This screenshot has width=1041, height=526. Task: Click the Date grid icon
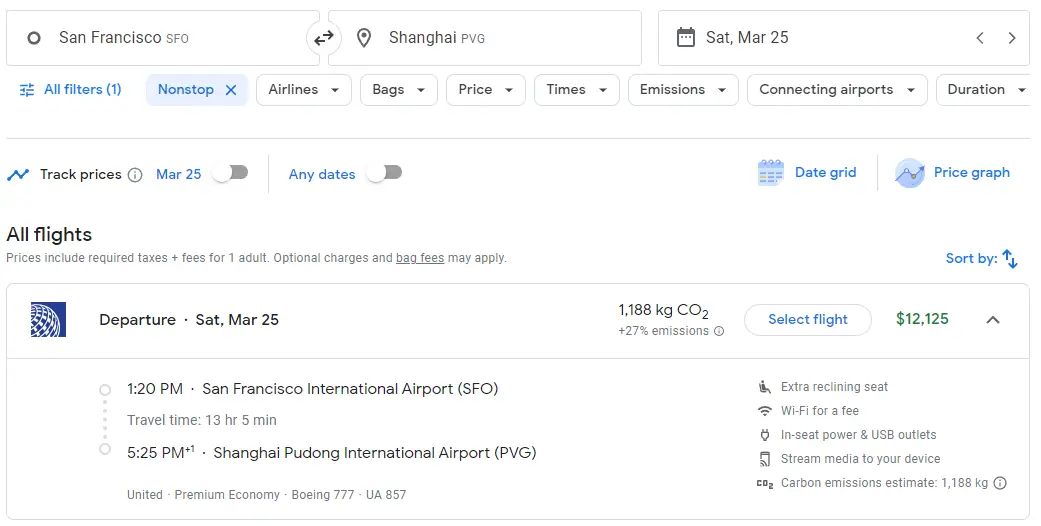(x=771, y=173)
